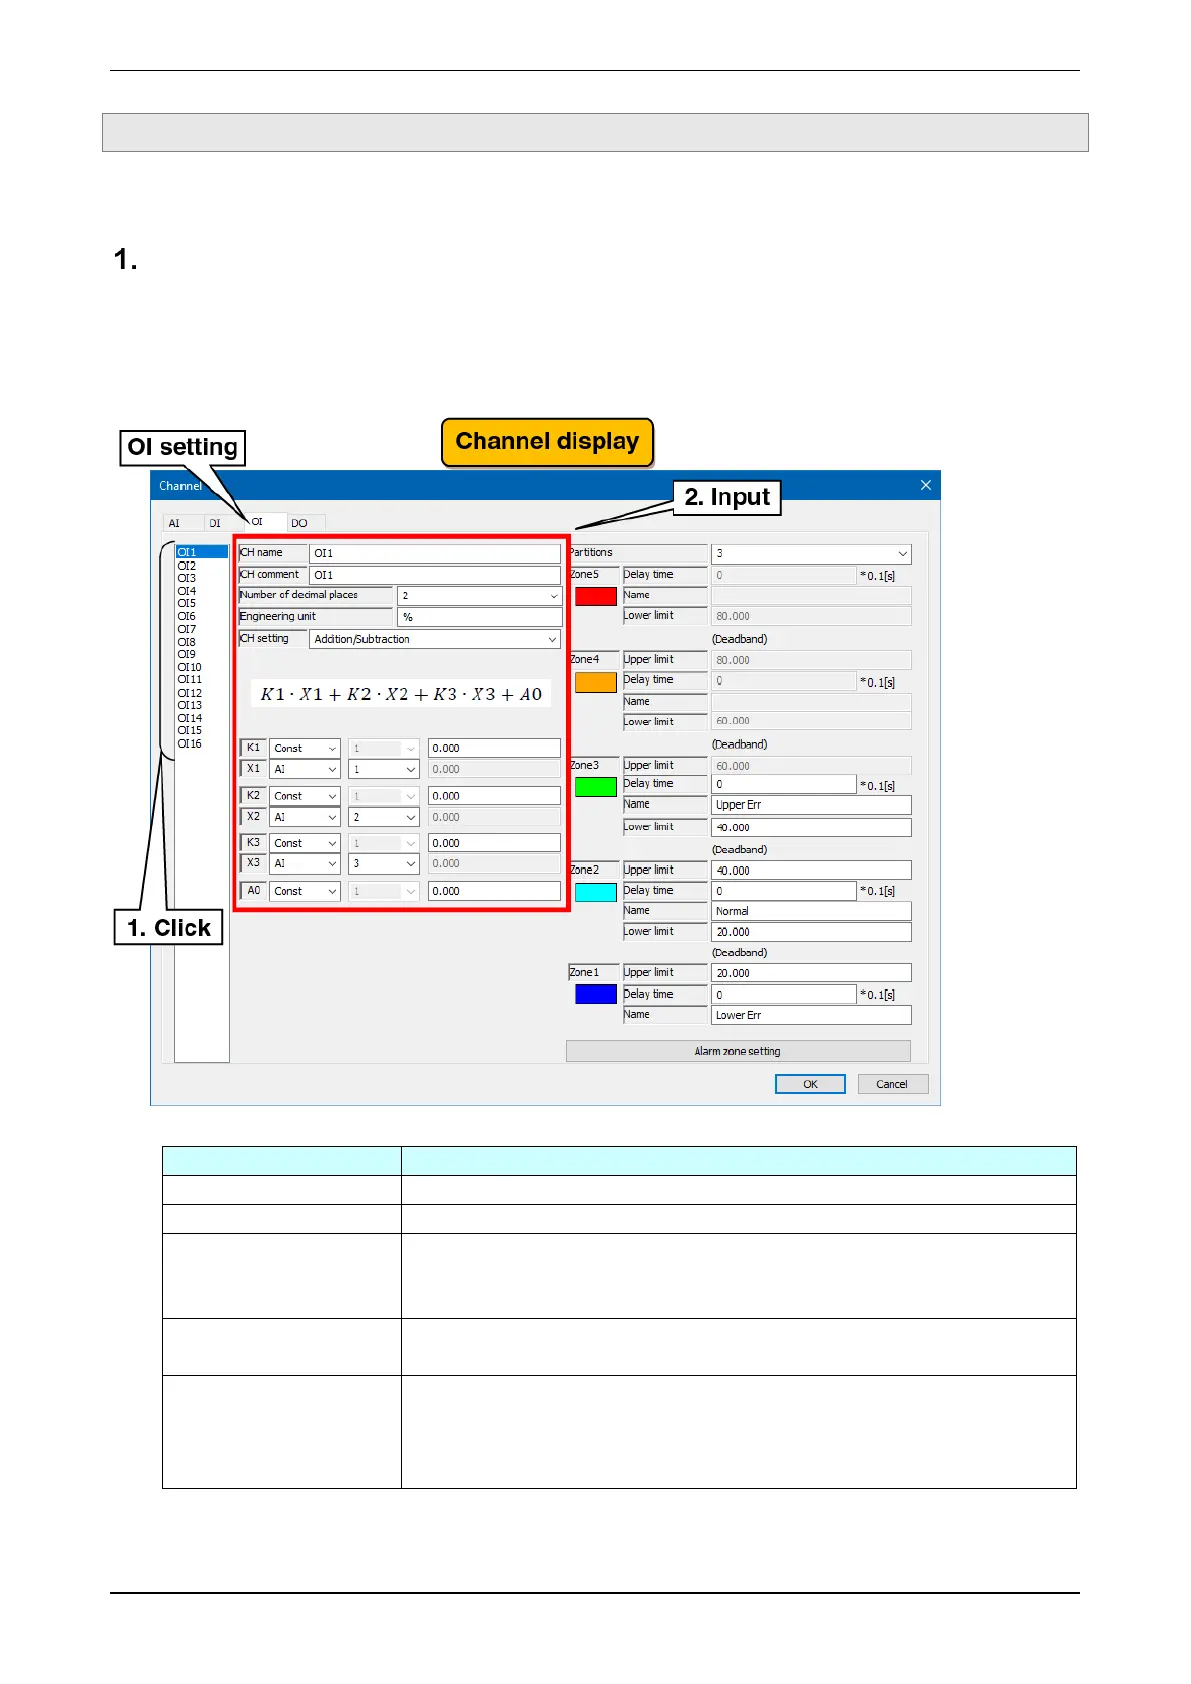
Task: Click the K2 value field
Action: pos(494,796)
